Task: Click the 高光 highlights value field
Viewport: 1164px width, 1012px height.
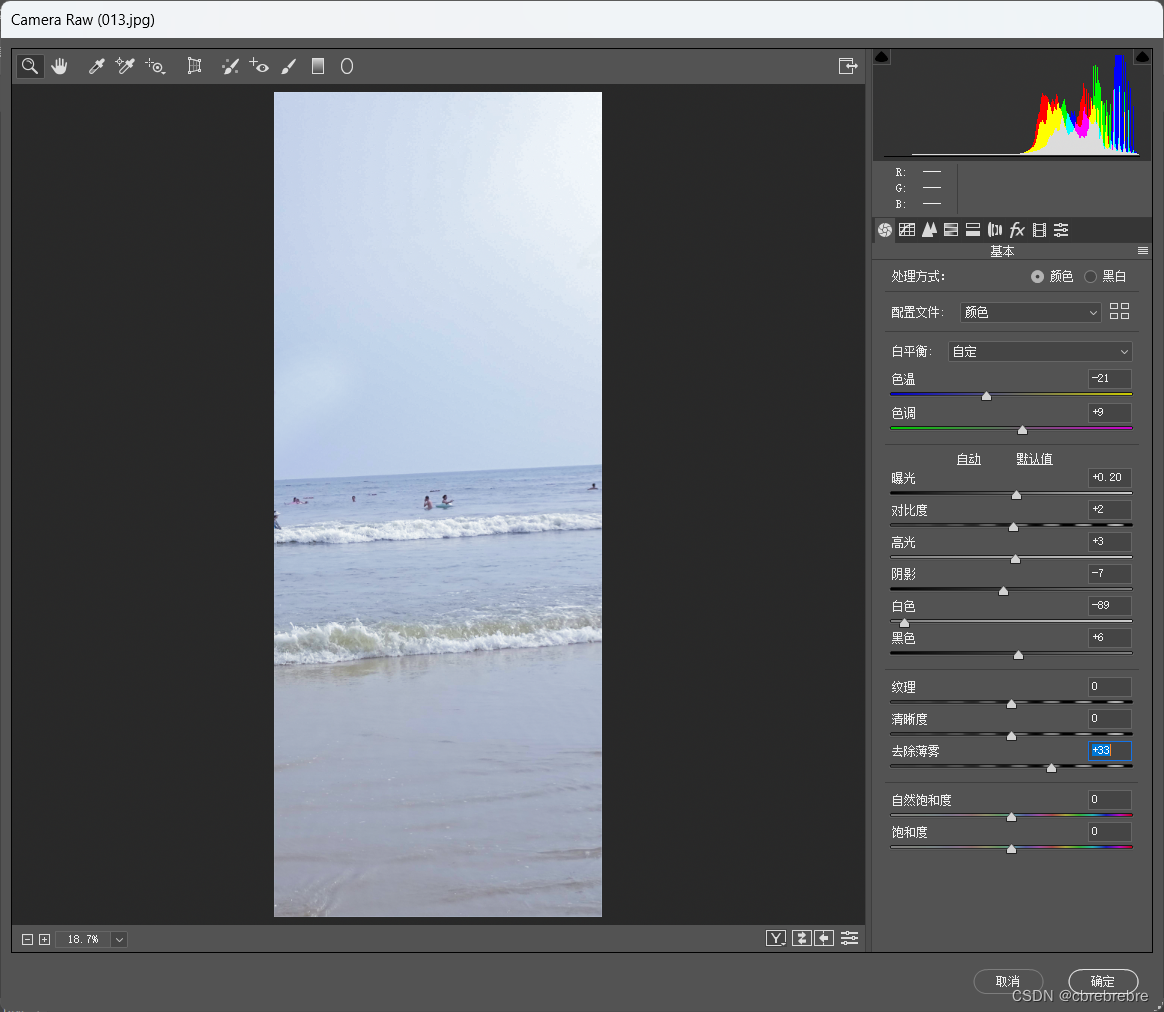Action: tap(1109, 541)
